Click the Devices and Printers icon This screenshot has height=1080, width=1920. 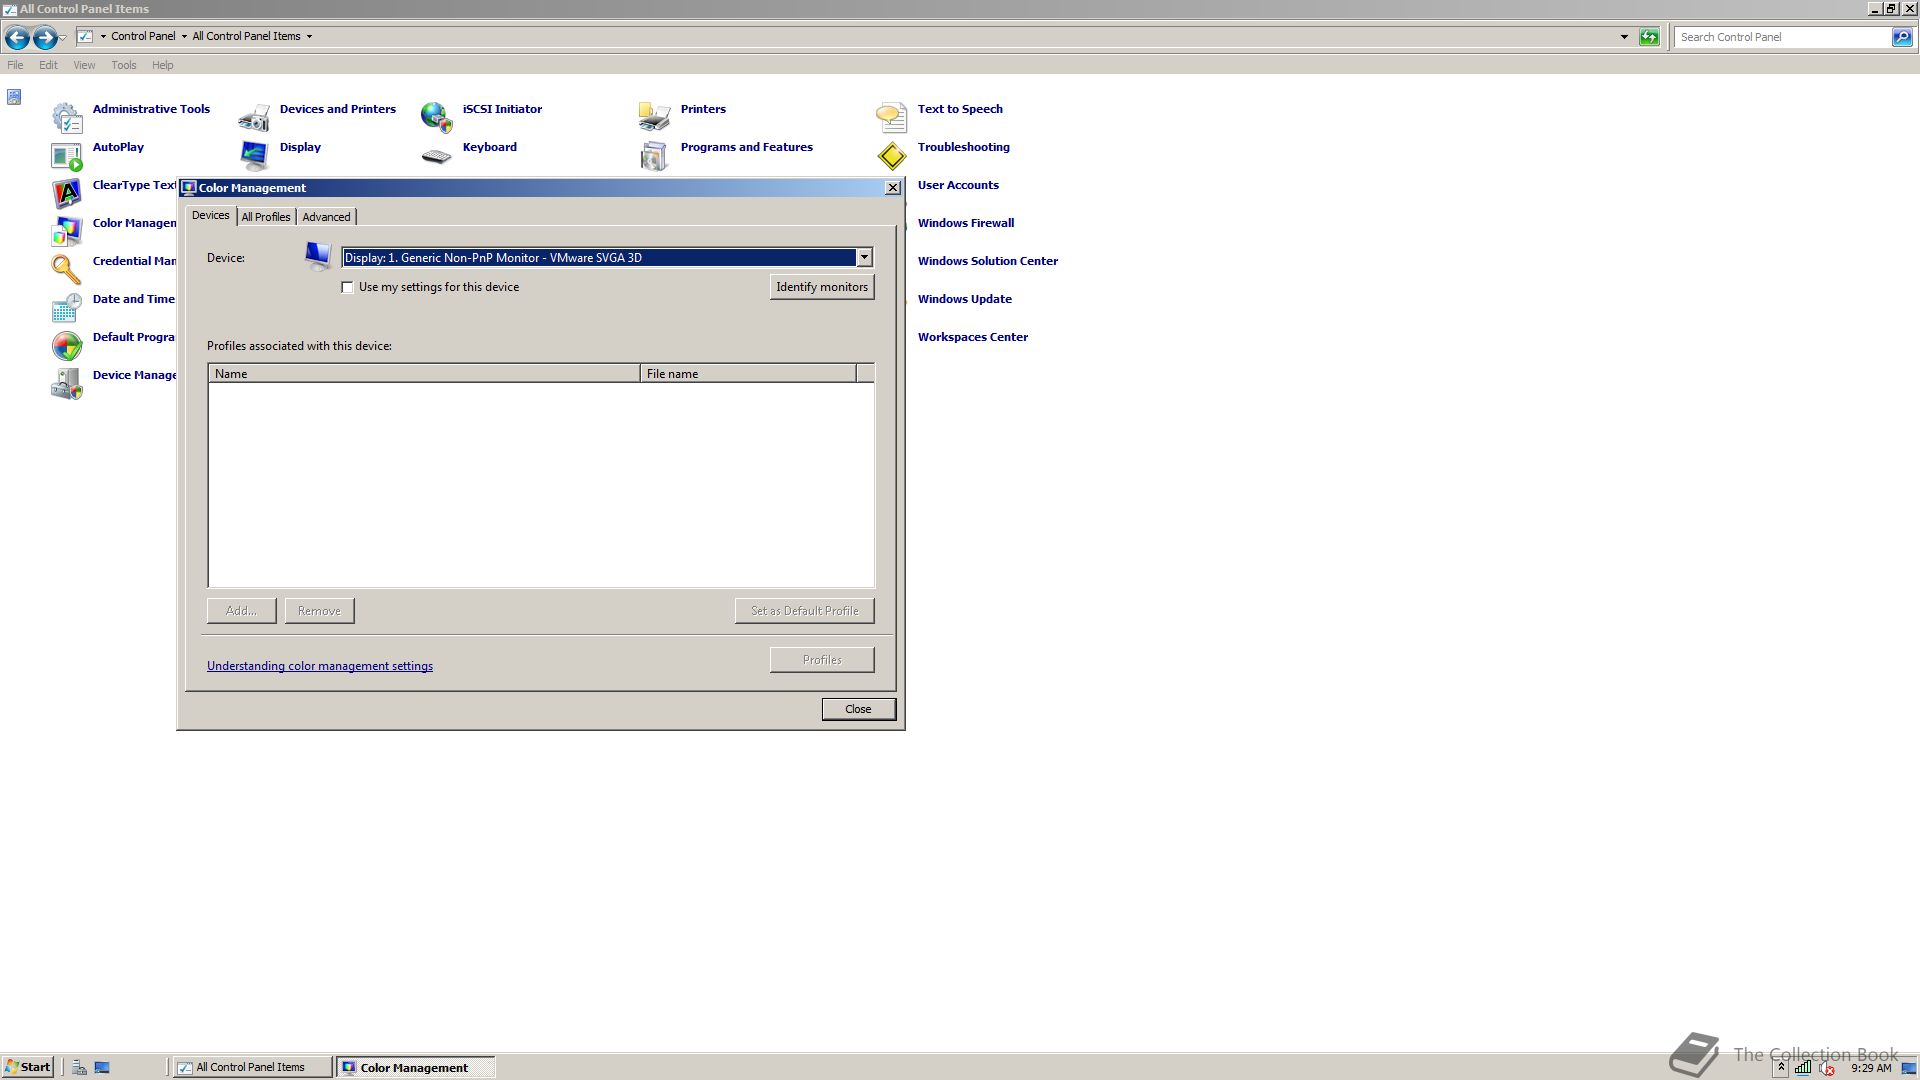pyautogui.click(x=254, y=118)
